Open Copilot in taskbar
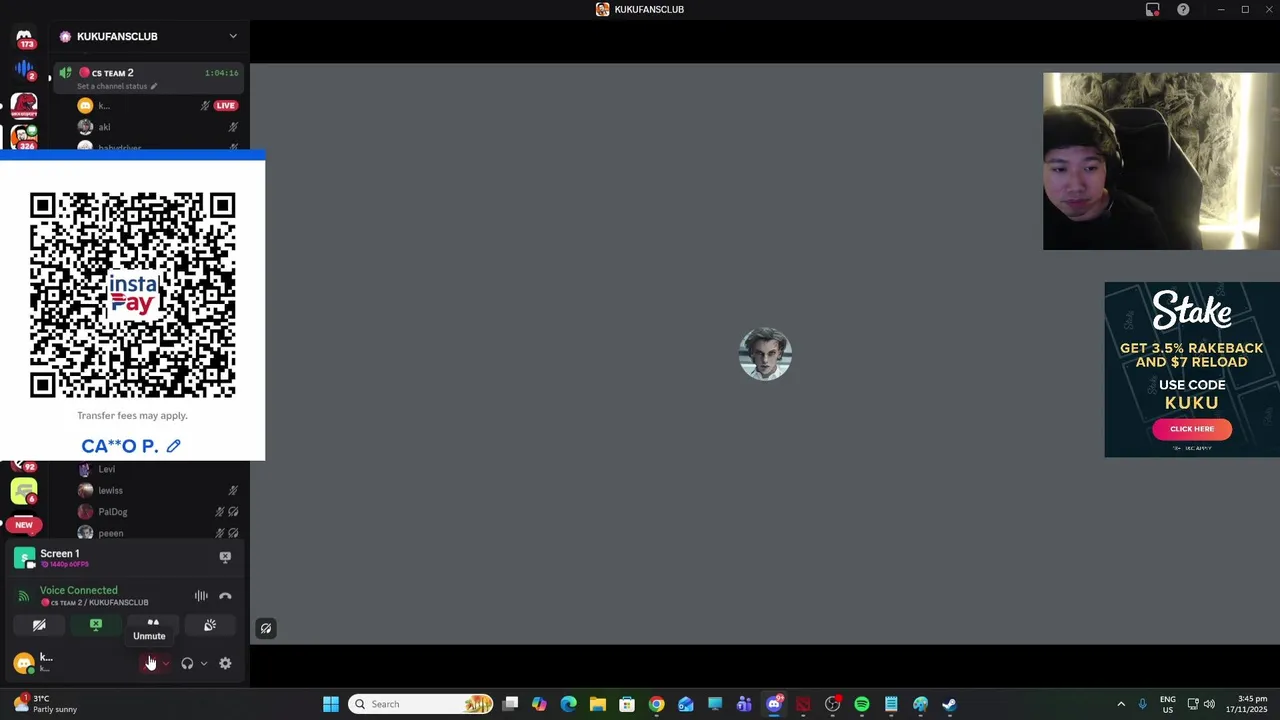Screen dimensions: 1280x720 point(539,704)
